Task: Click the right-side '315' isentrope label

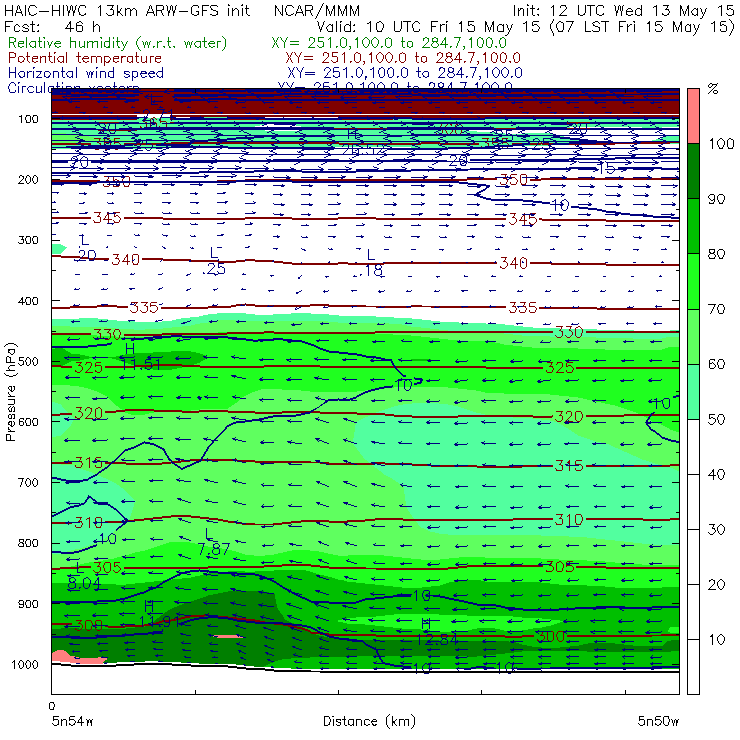Action: (568, 466)
